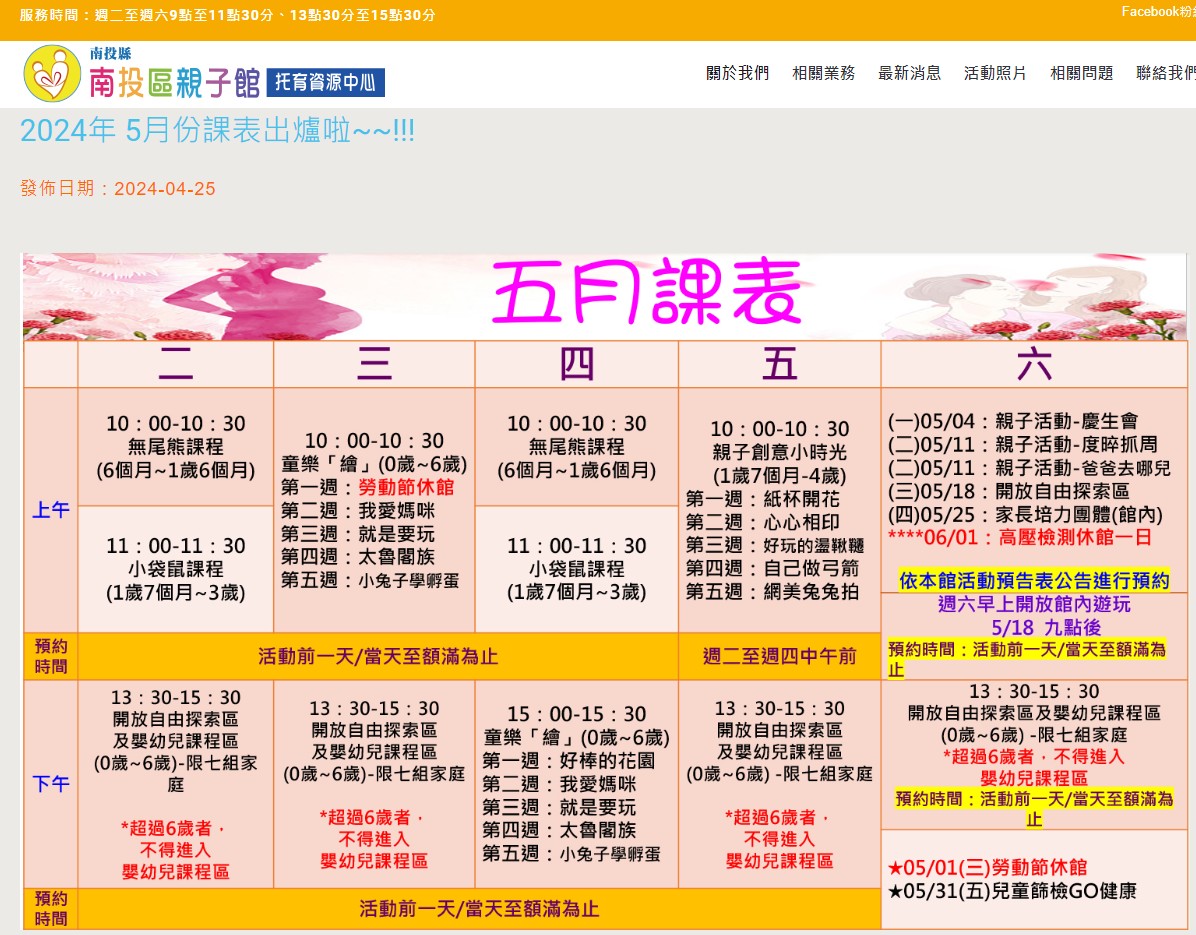The image size is (1196, 935).
Task: Open 活動照片 in the navigation bar
Action: (995, 73)
